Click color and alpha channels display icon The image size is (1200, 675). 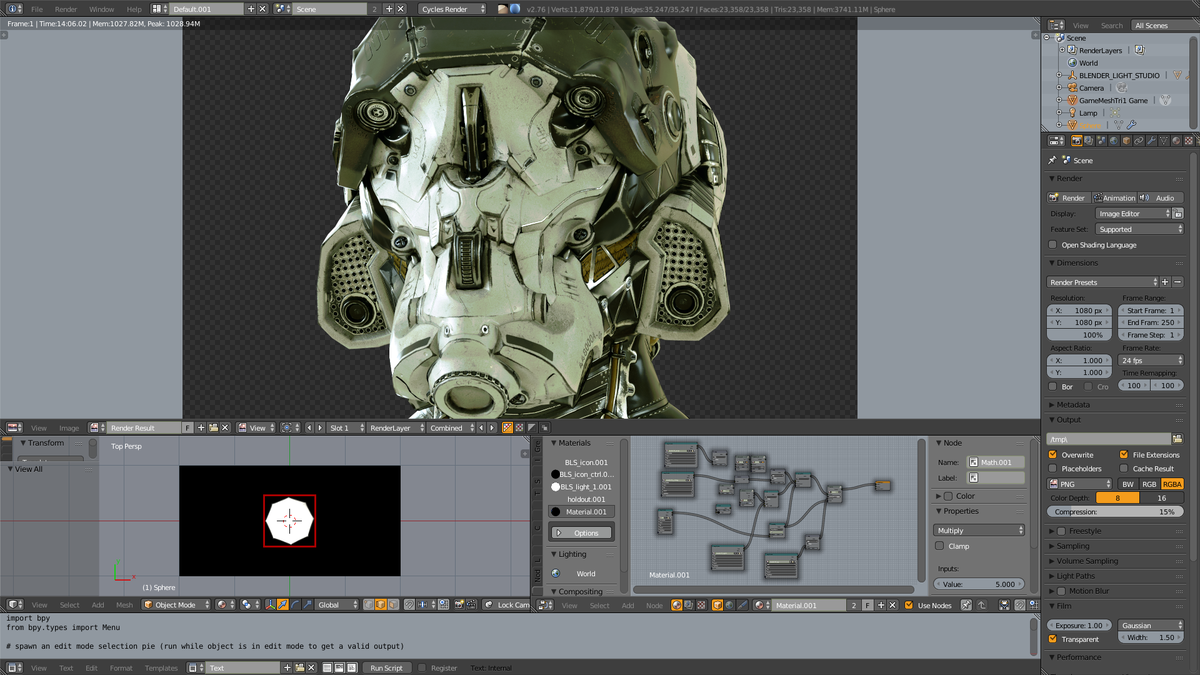tap(507, 428)
